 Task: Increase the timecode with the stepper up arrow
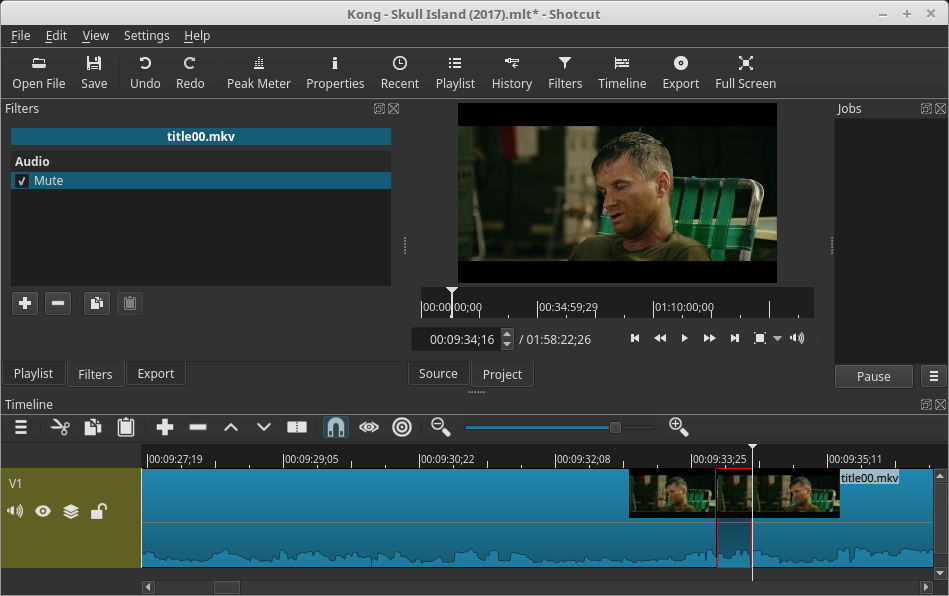coord(507,334)
